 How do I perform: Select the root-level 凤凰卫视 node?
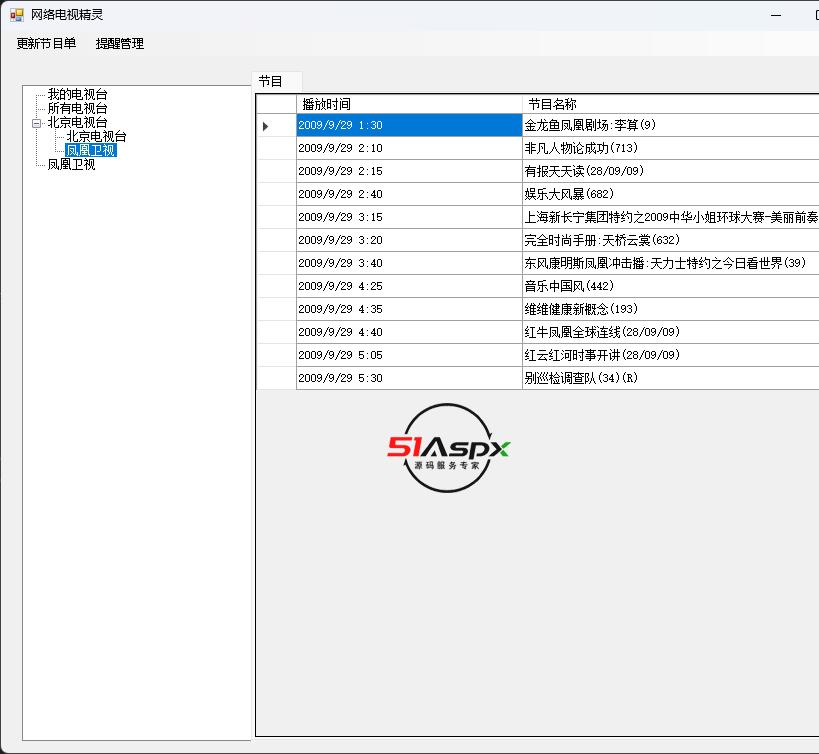tap(72, 164)
